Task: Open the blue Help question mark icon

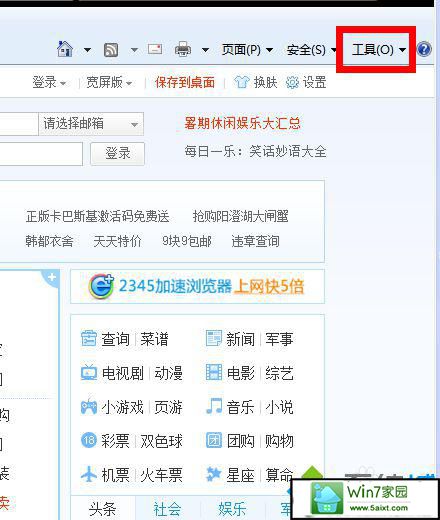Action: point(424,49)
